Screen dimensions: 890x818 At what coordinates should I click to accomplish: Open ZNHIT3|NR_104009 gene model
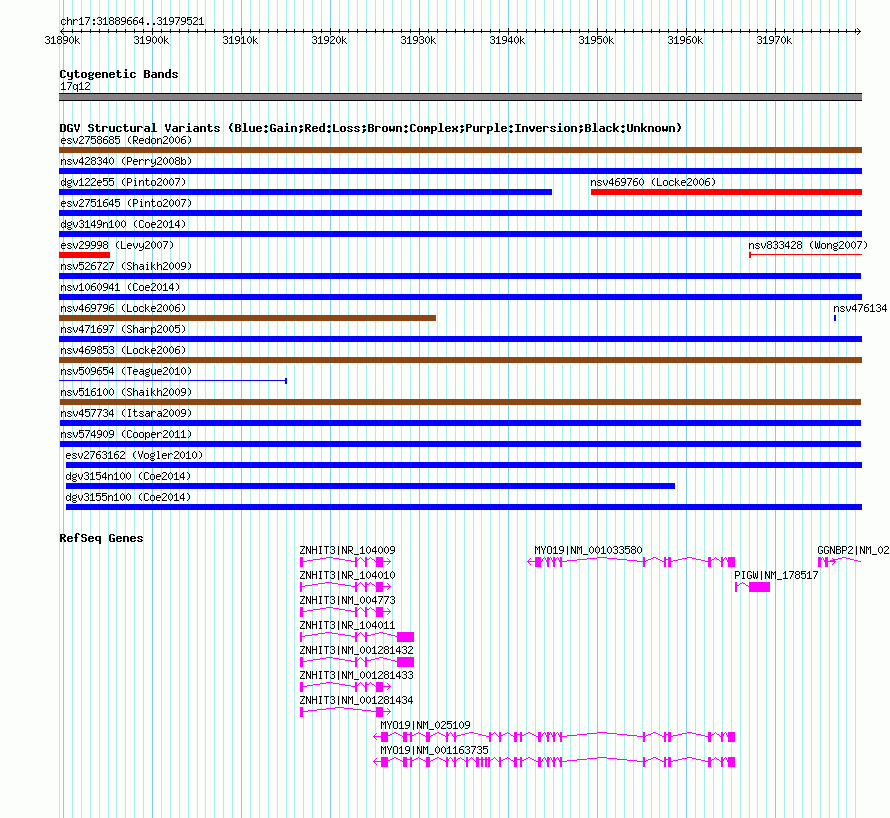pyautogui.click(x=345, y=562)
